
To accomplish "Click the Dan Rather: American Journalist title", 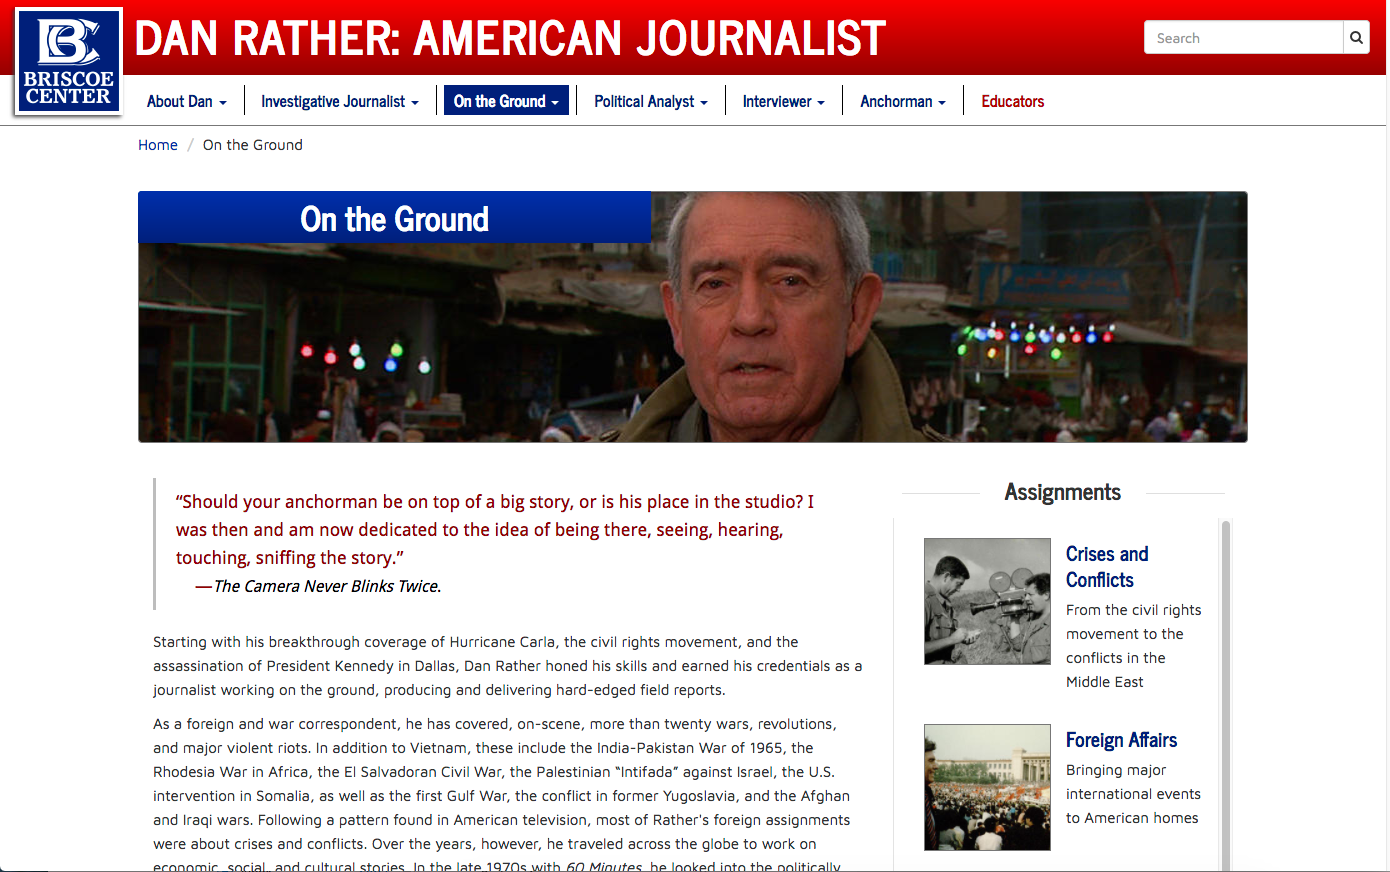I will [510, 39].
